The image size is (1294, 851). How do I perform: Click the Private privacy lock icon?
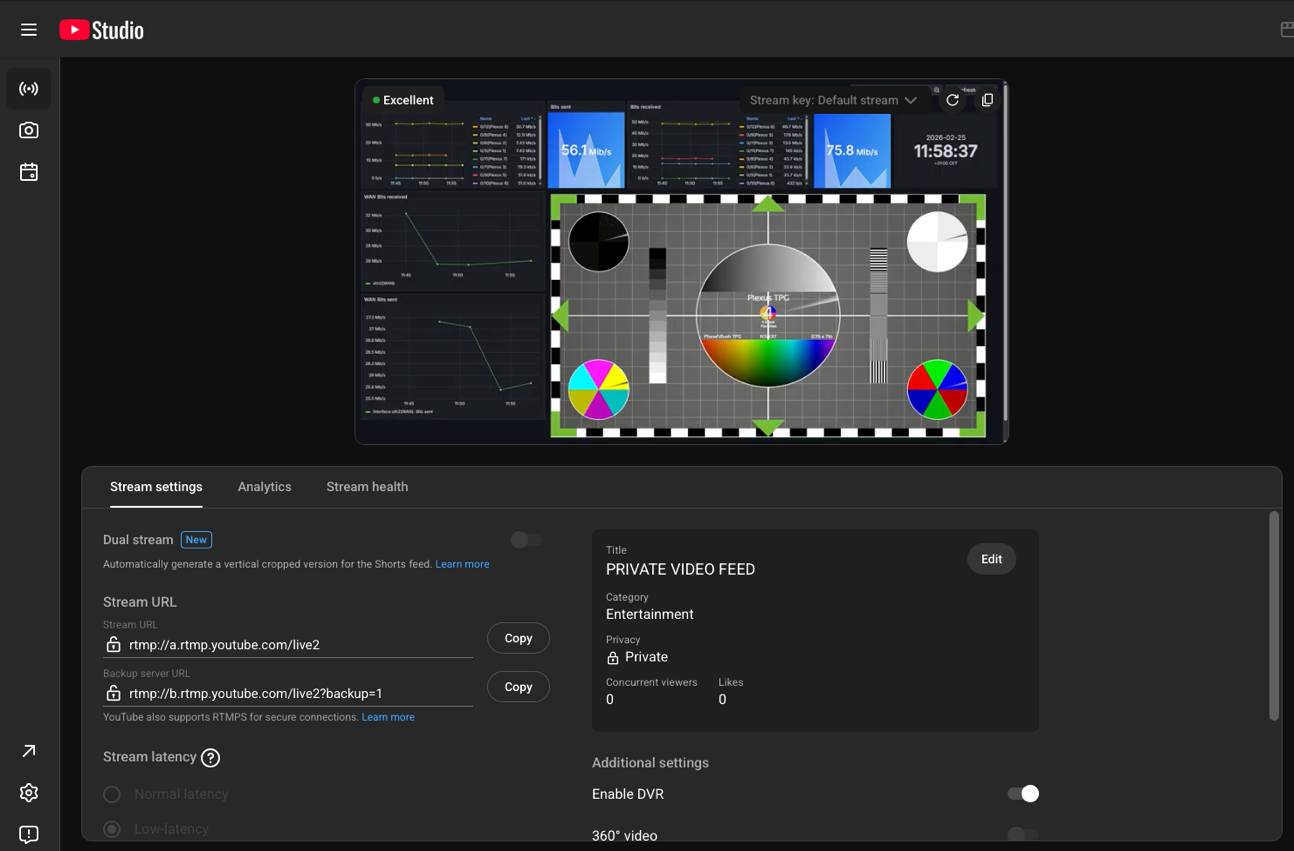pos(613,658)
